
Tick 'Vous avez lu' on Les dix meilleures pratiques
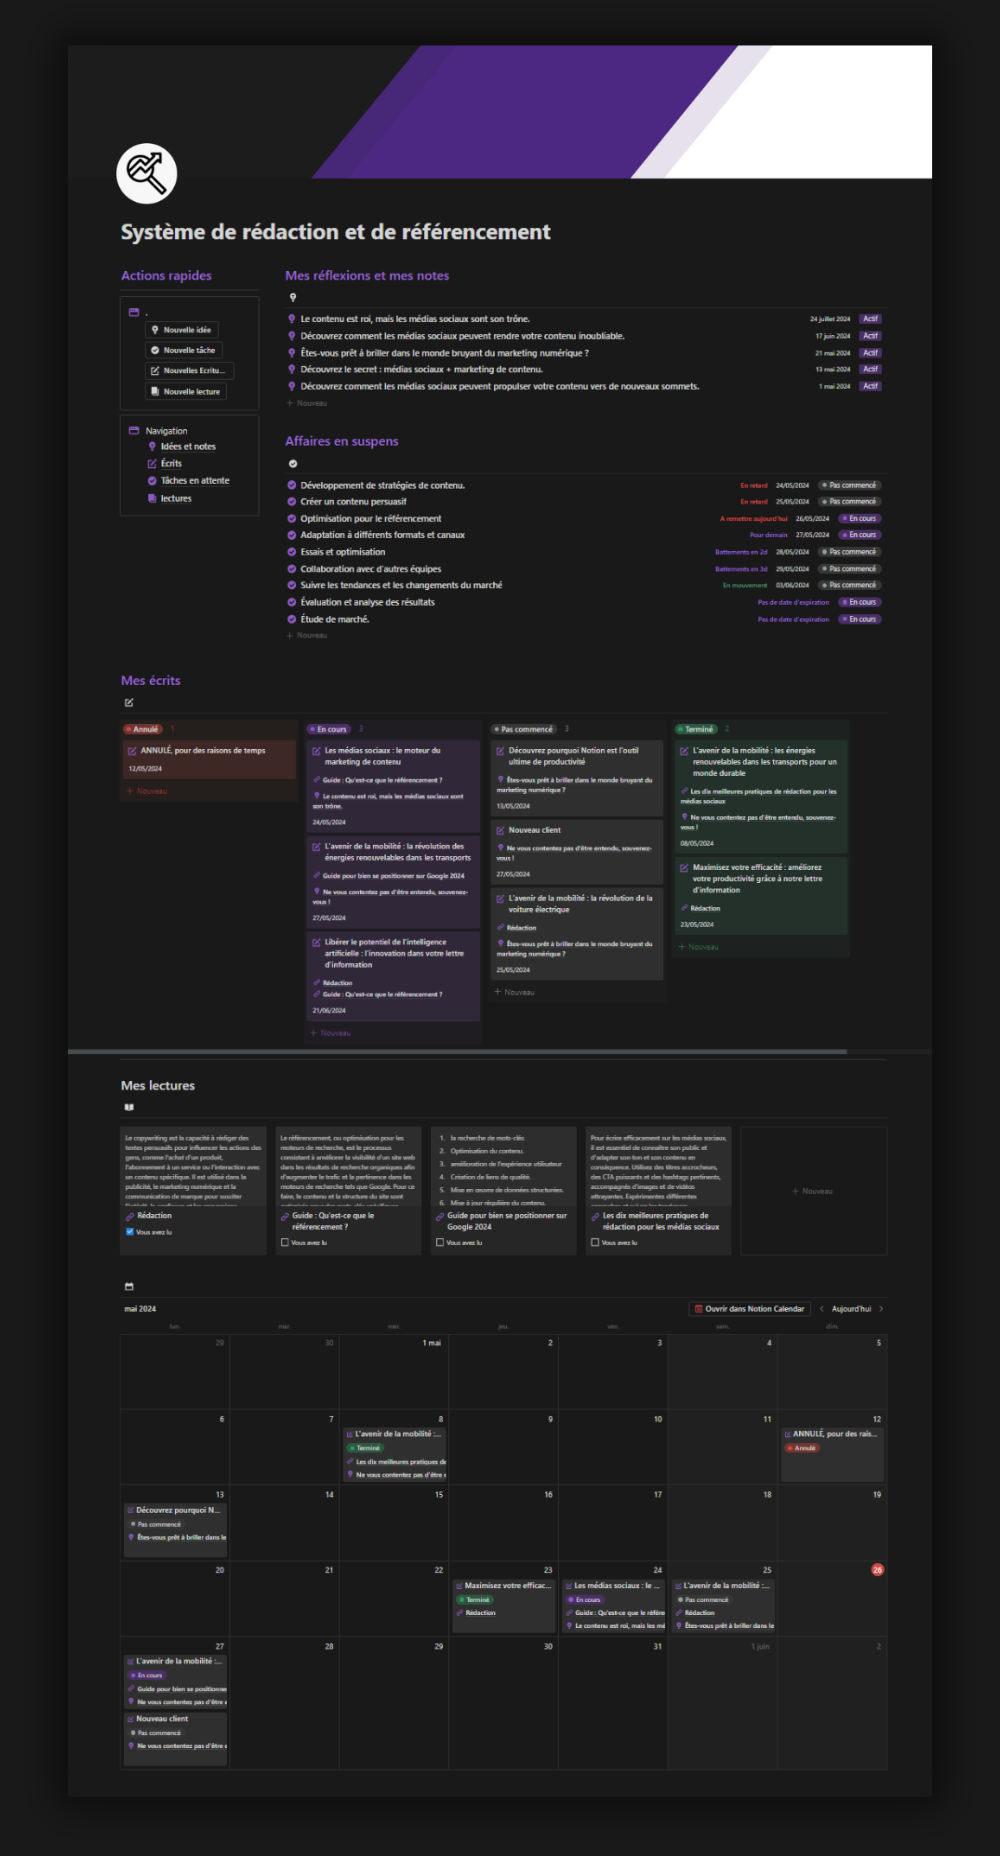pos(595,1243)
